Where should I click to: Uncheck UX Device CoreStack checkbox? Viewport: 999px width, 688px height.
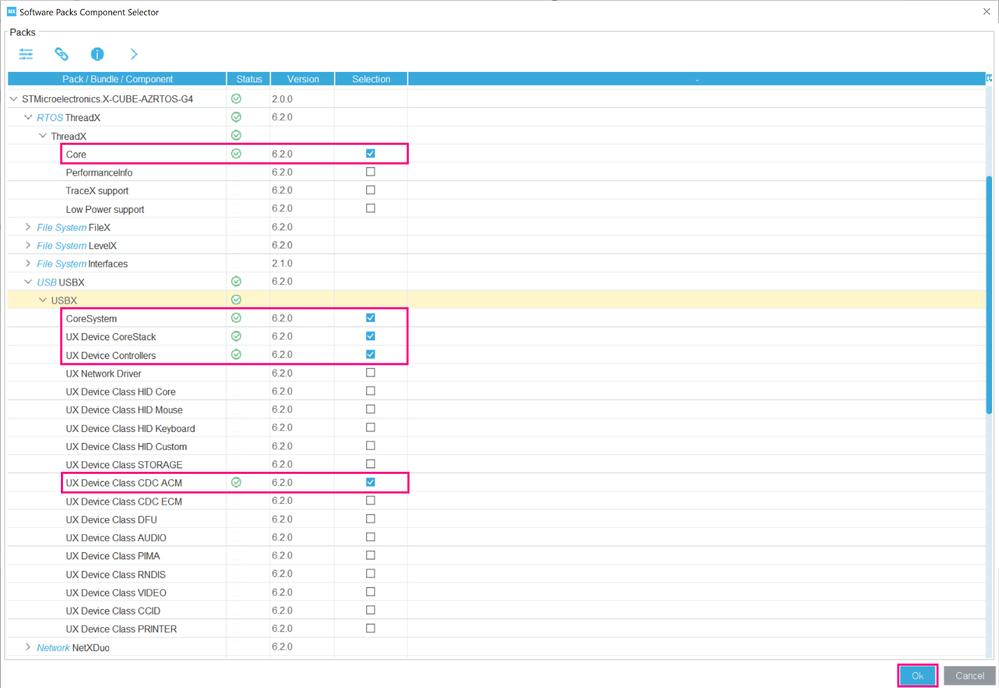coord(371,336)
